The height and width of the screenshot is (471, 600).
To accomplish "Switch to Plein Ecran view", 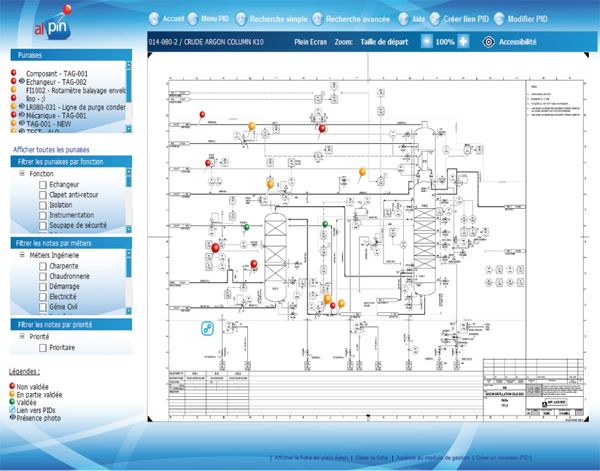I will tap(314, 43).
